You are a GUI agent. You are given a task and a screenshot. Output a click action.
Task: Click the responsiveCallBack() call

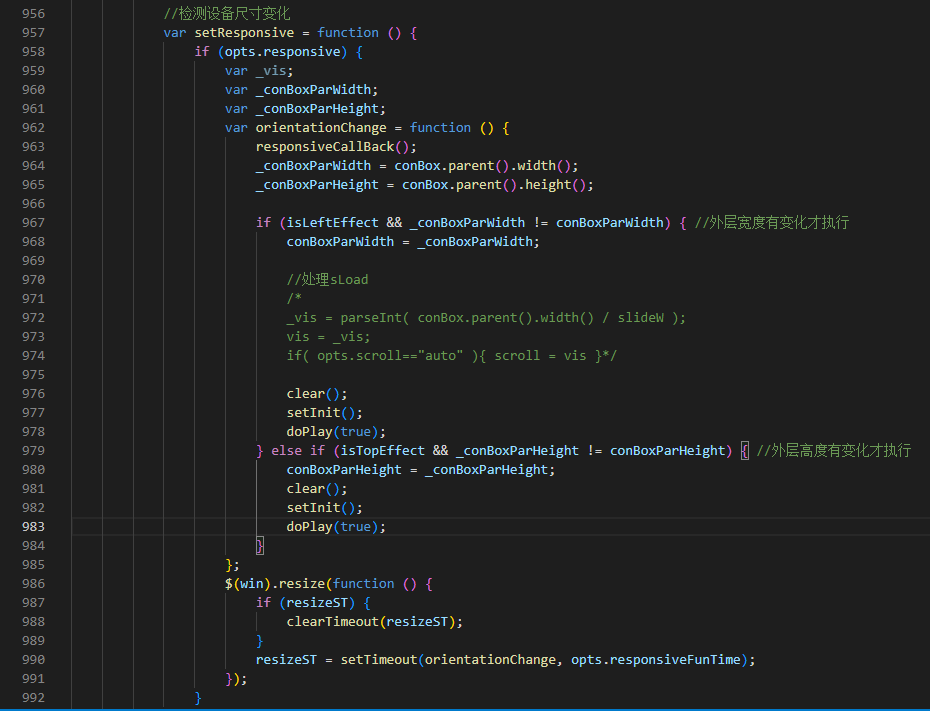(x=325, y=146)
